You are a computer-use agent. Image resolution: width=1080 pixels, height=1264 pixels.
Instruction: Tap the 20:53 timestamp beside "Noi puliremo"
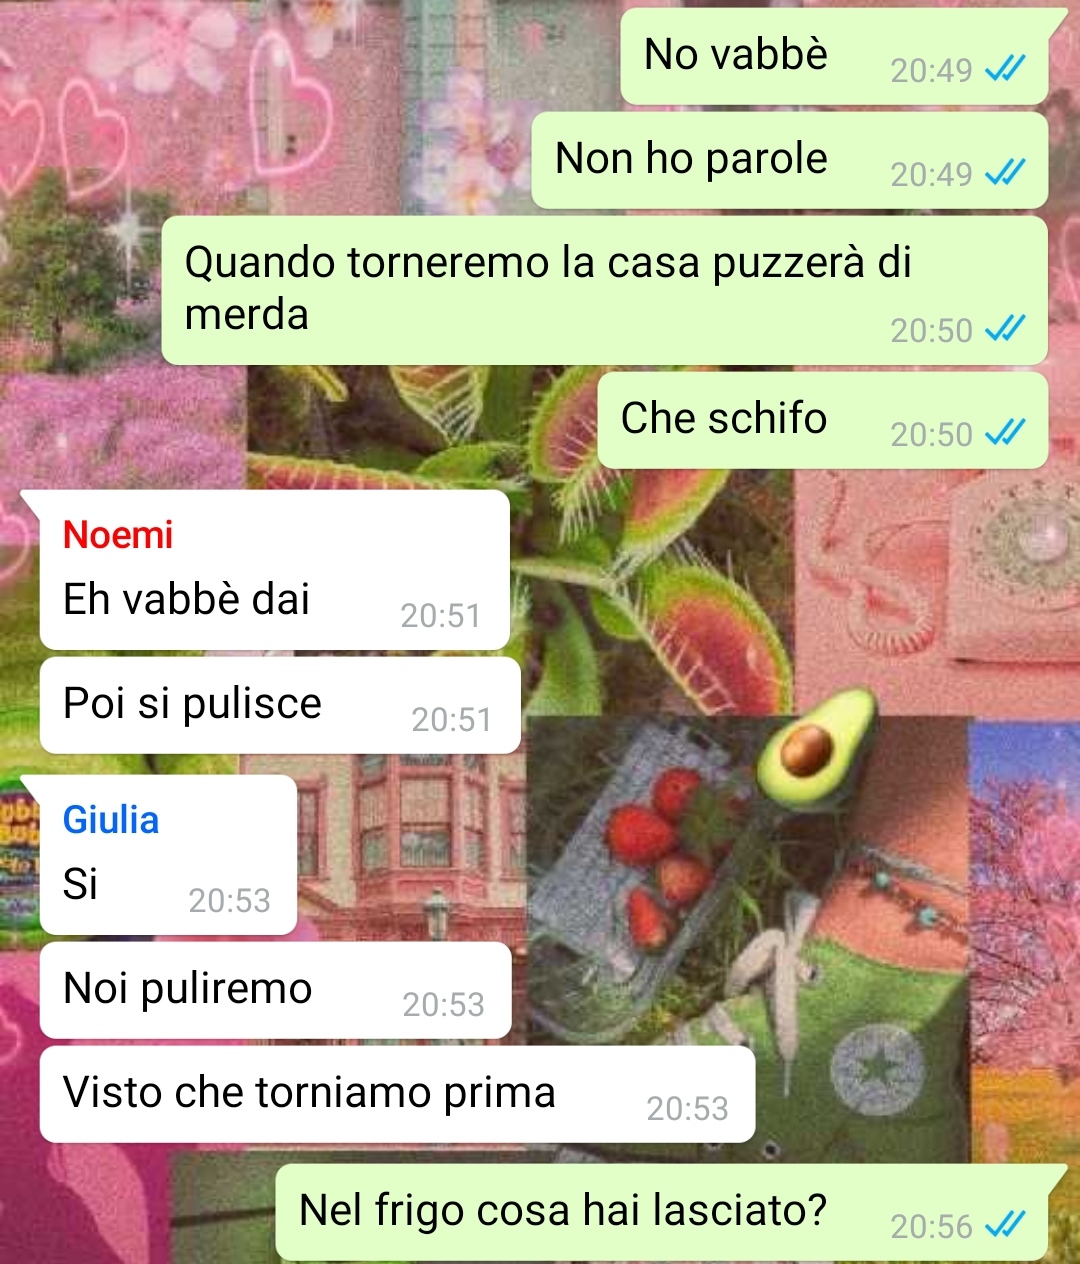click(x=443, y=1004)
